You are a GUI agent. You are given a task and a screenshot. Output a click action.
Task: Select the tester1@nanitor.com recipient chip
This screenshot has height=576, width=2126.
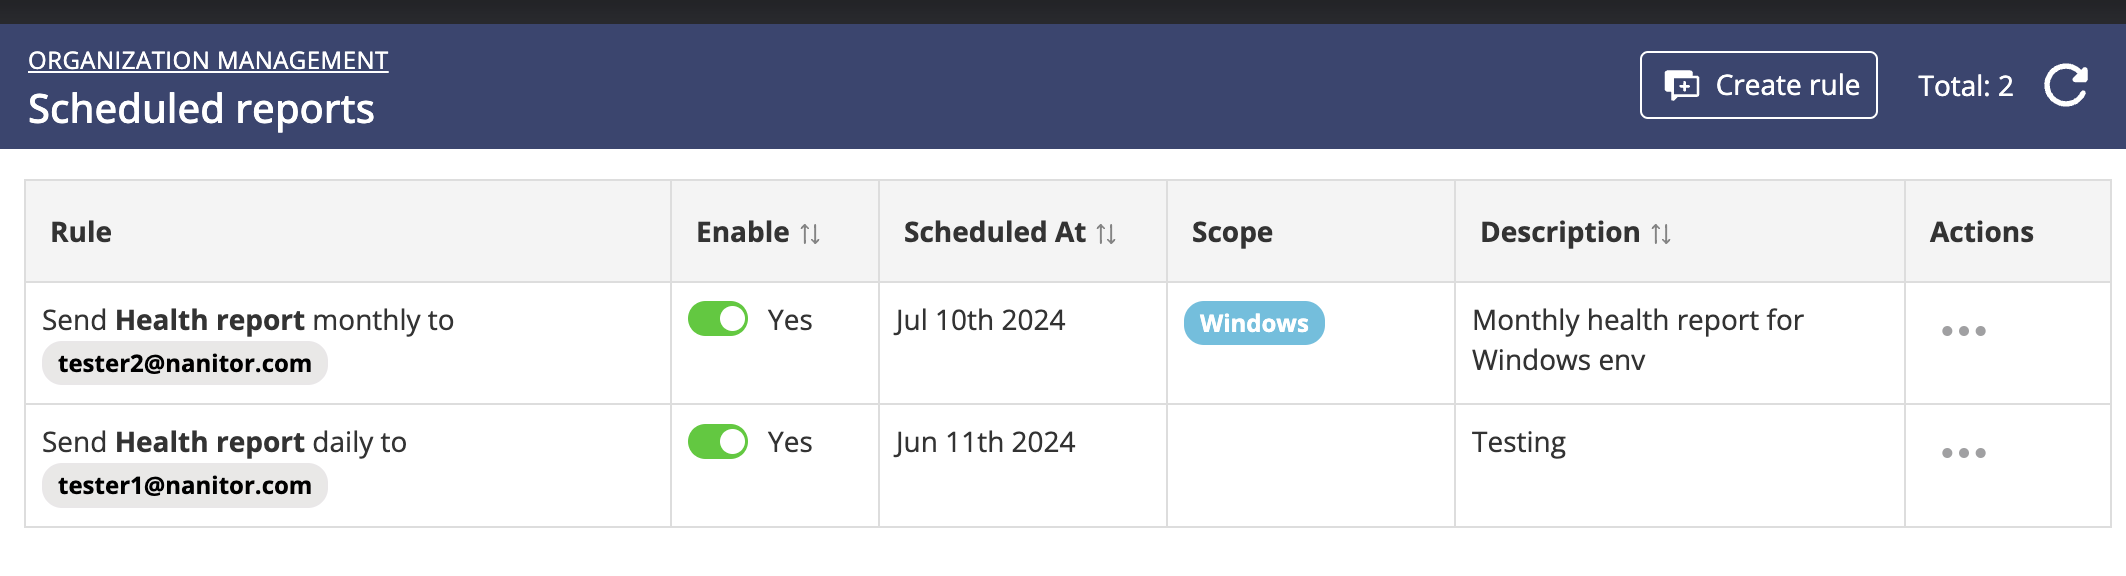pyautogui.click(x=185, y=486)
